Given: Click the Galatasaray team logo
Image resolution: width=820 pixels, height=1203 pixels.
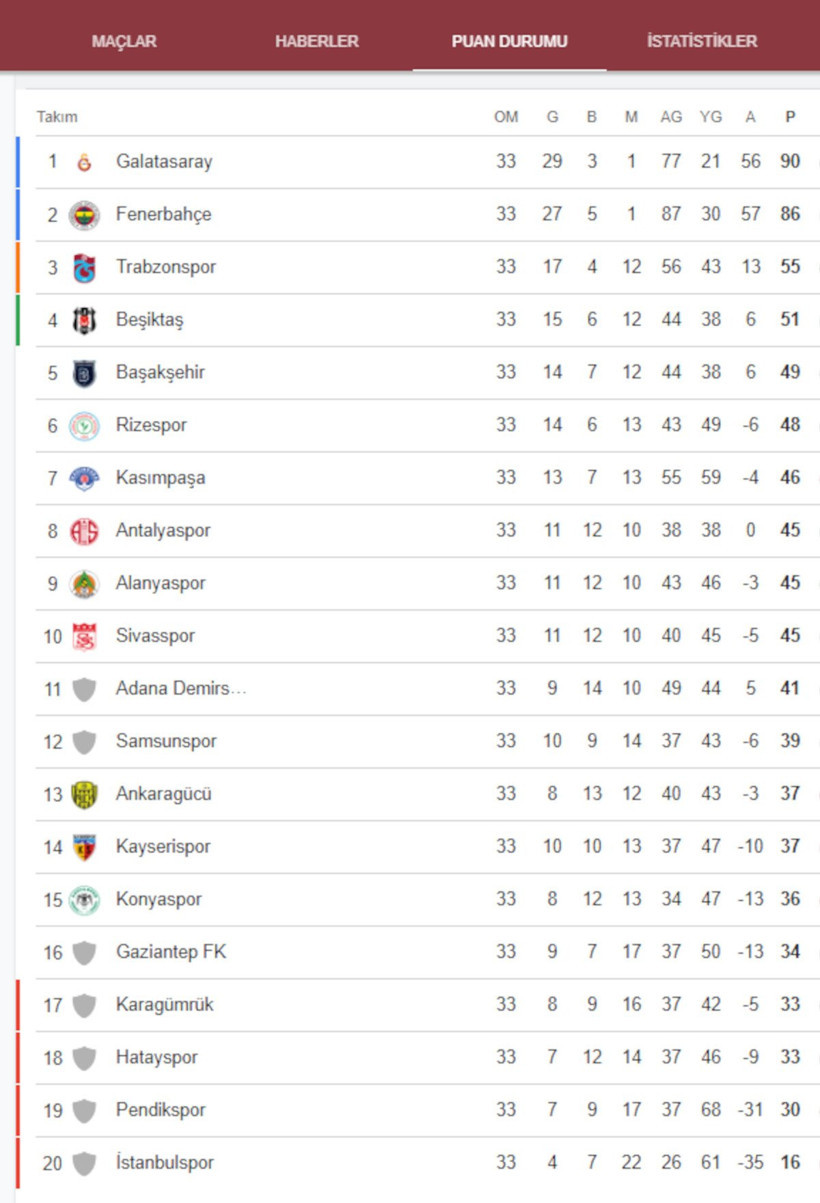Looking at the screenshot, I should (84, 162).
